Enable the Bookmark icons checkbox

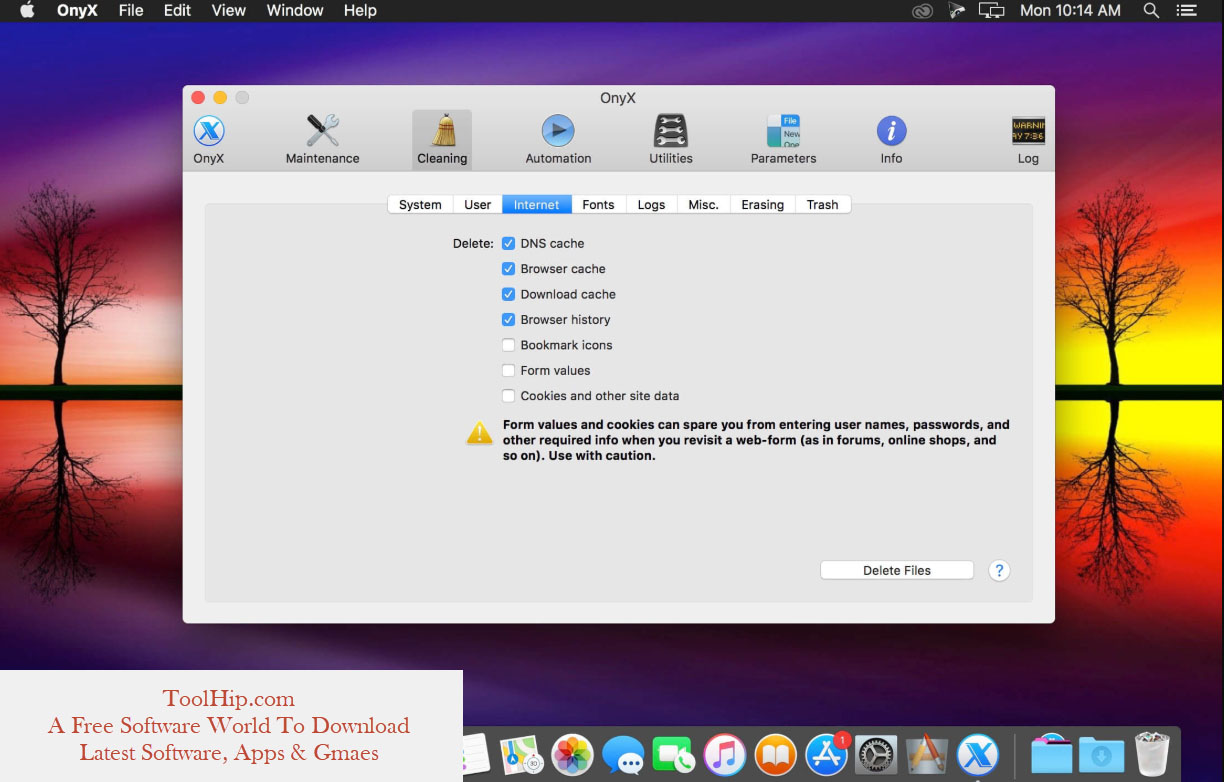(509, 345)
